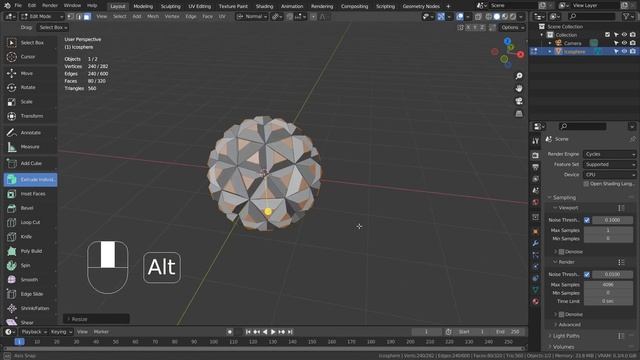Click the Blender logo menu
640x360 pixels.
click(x=7, y=6)
